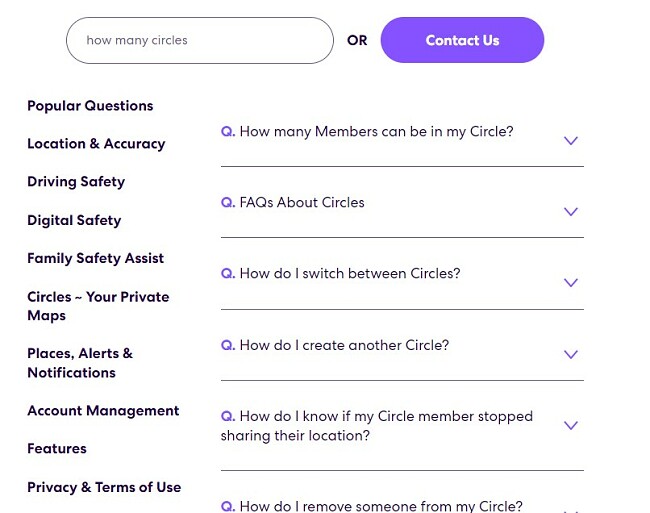
Task: Go to Circles ~ Your Private Maps
Action: (98, 306)
